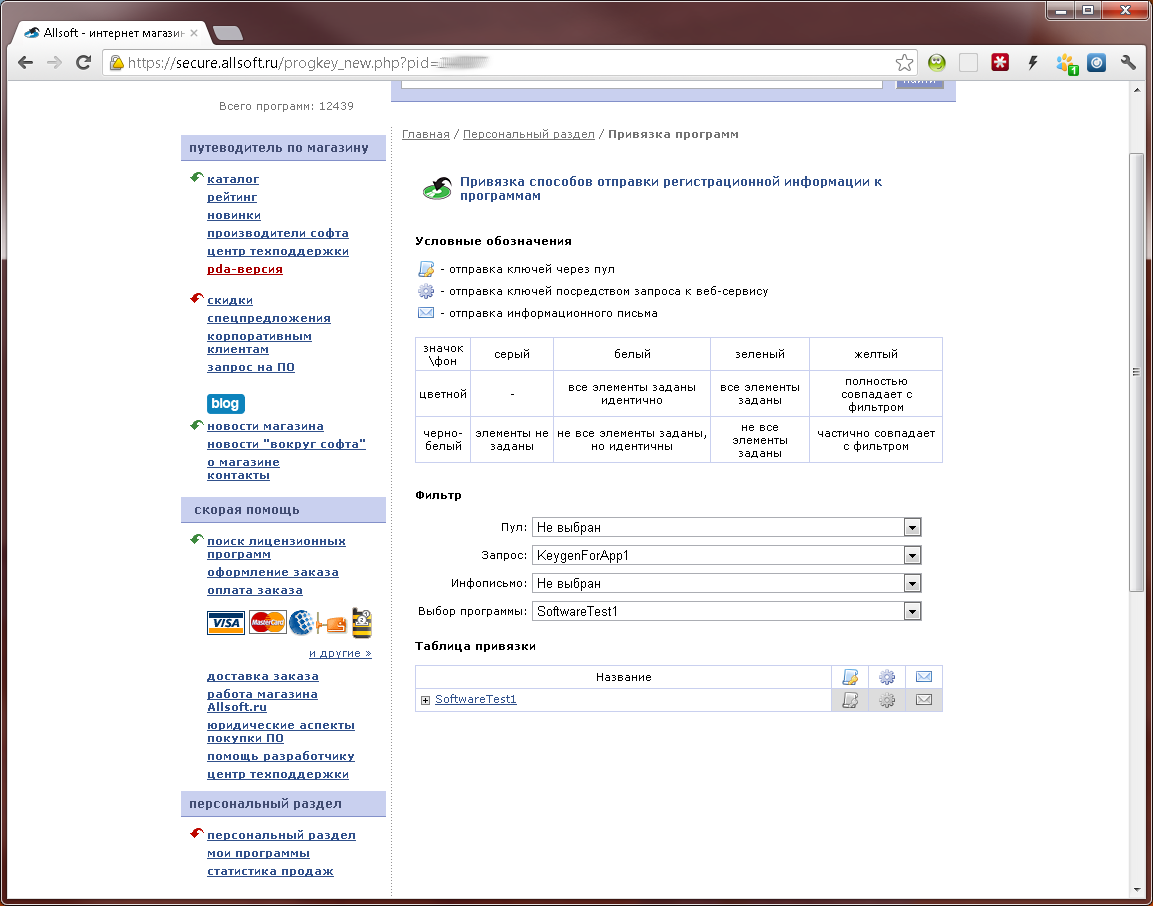
Task: Click SoftwareTest1 row envelope icon
Action: pos(924,699)
